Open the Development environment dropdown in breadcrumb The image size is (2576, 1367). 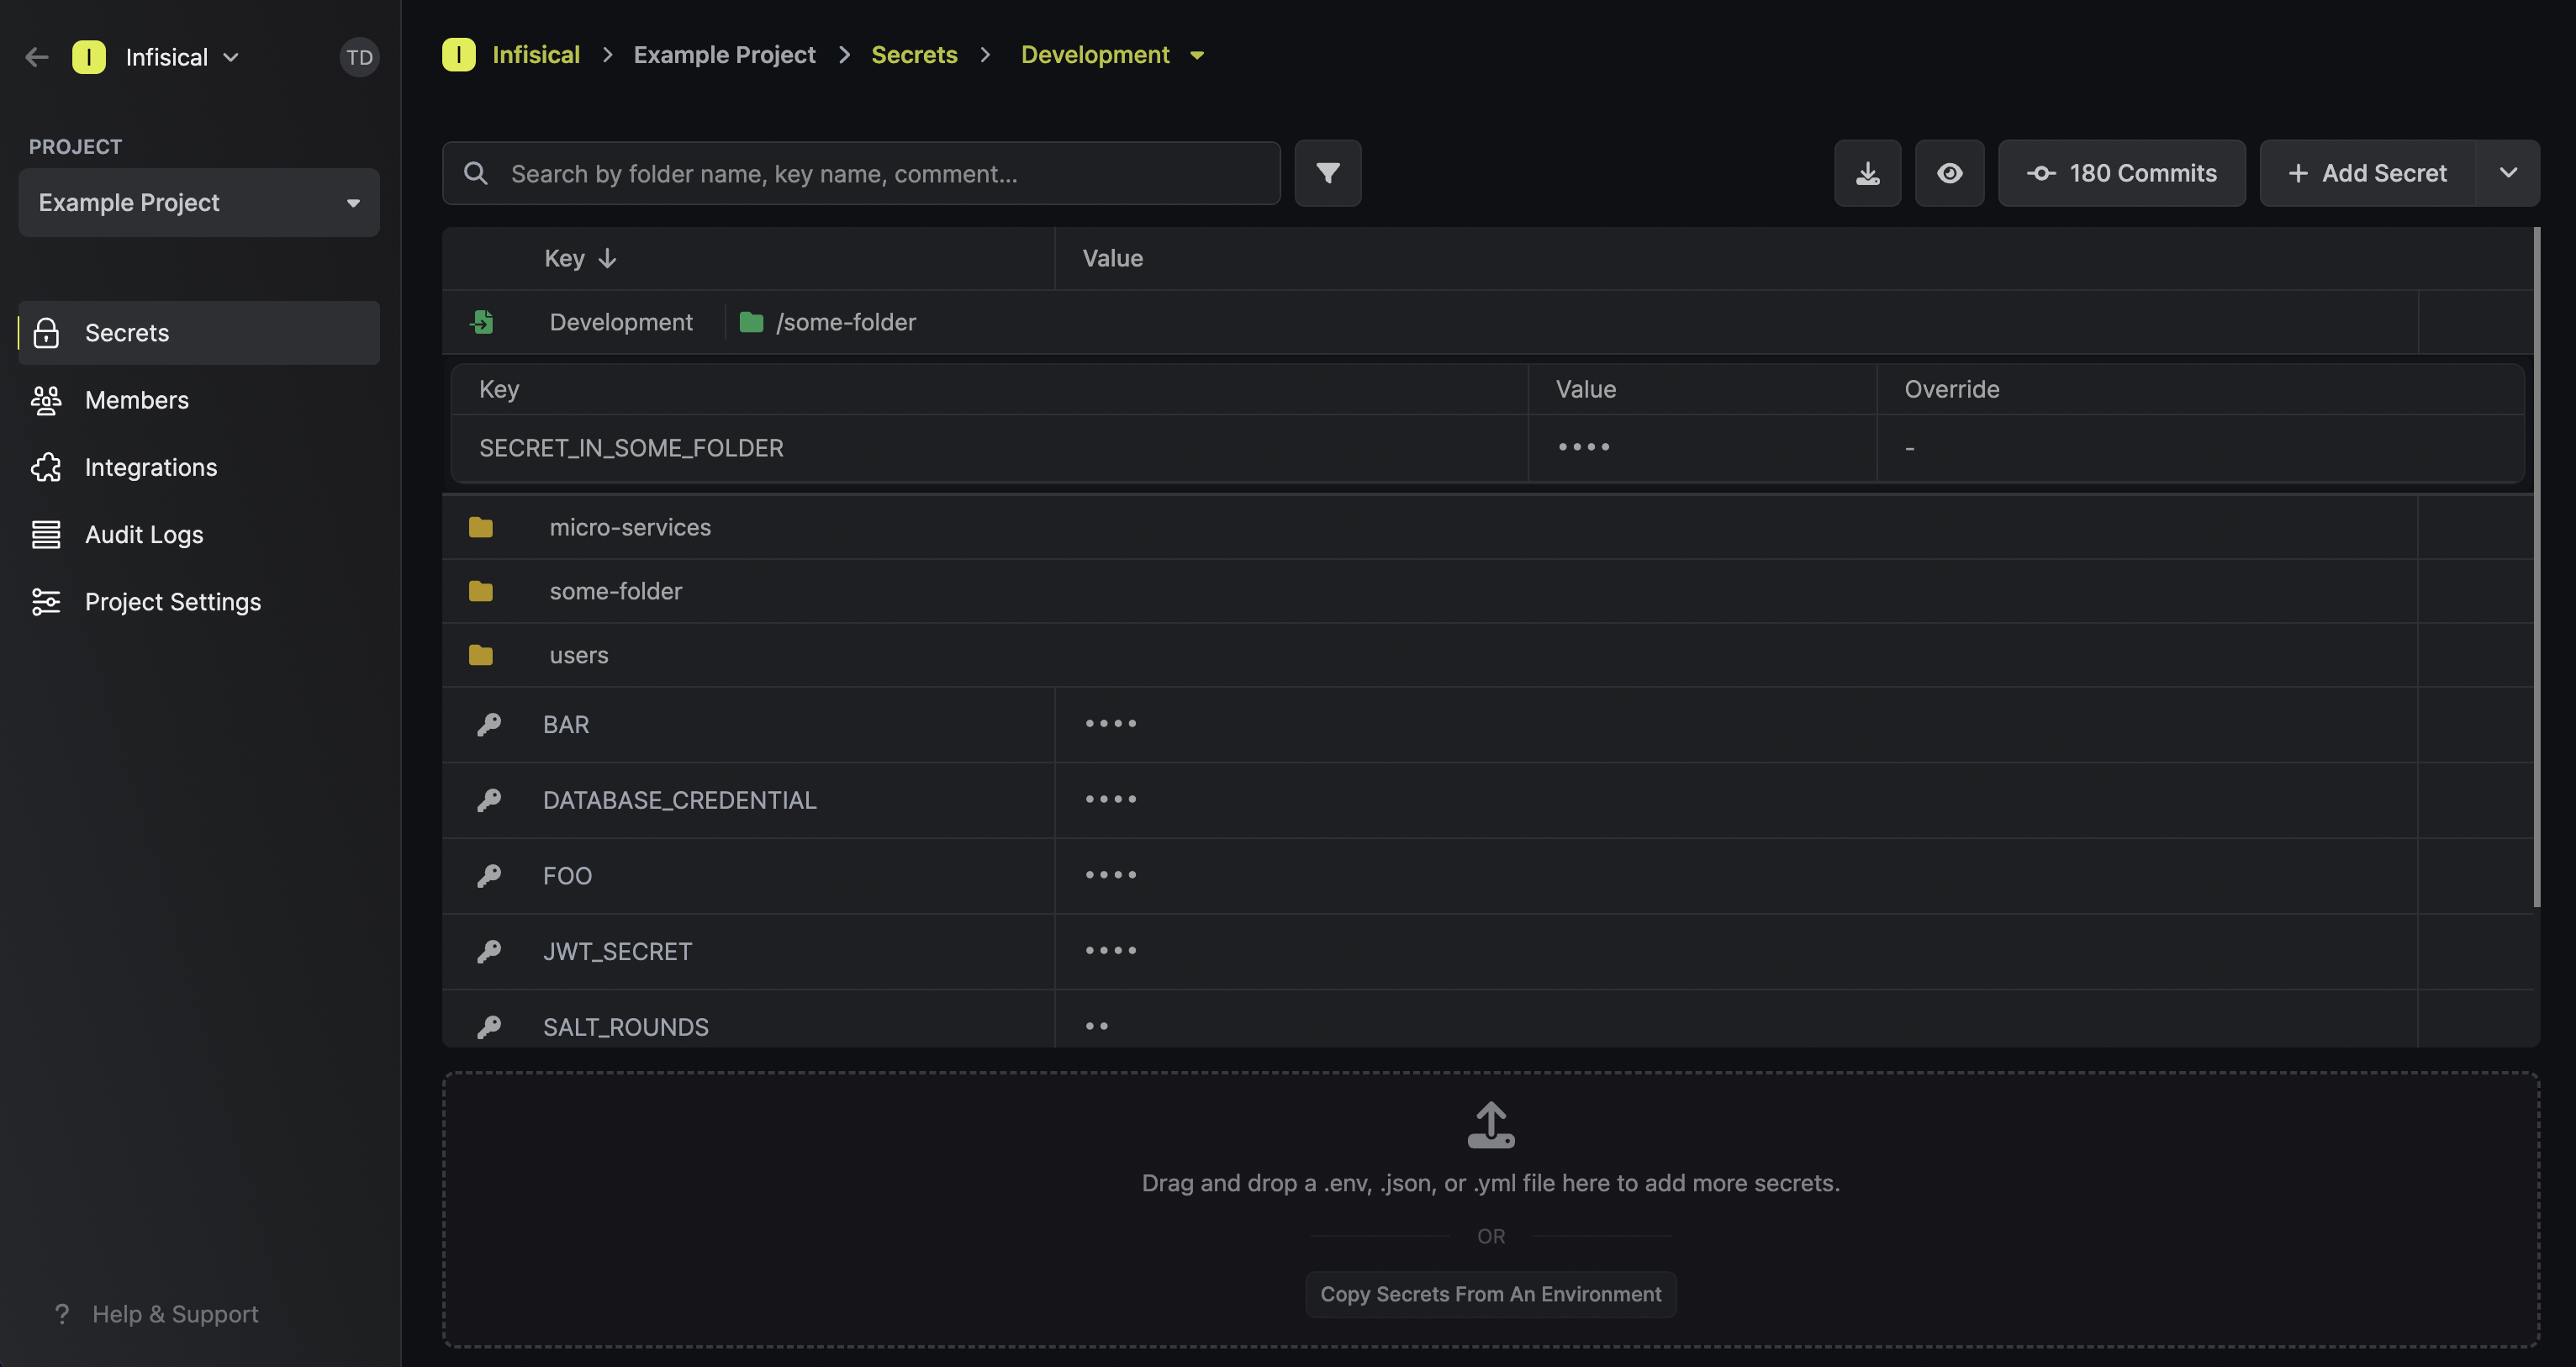tap(1197, 55)
